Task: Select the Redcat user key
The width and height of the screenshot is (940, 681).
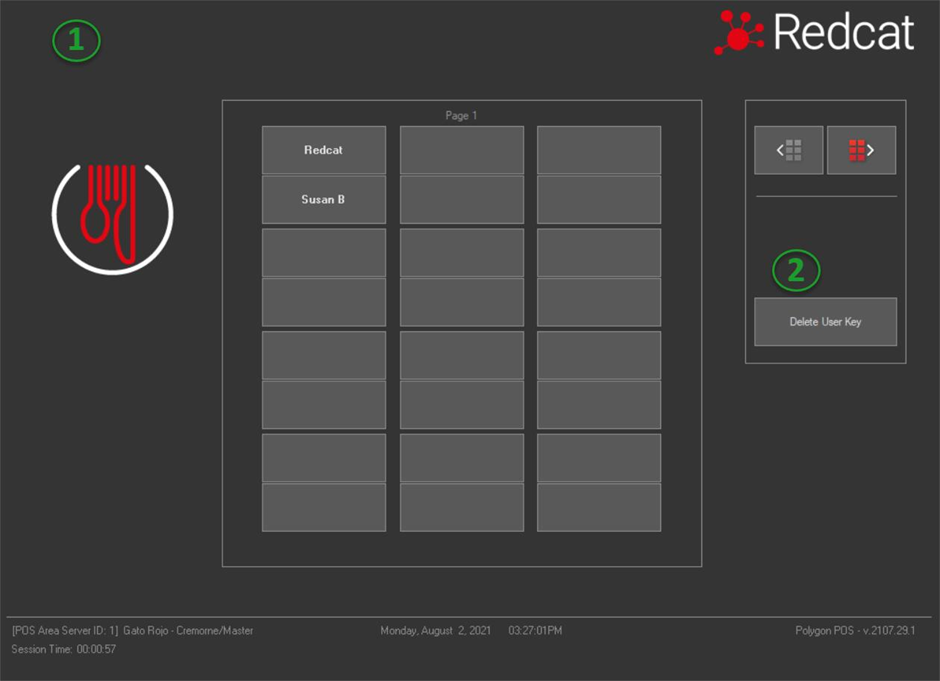Action: pos(324,150)
